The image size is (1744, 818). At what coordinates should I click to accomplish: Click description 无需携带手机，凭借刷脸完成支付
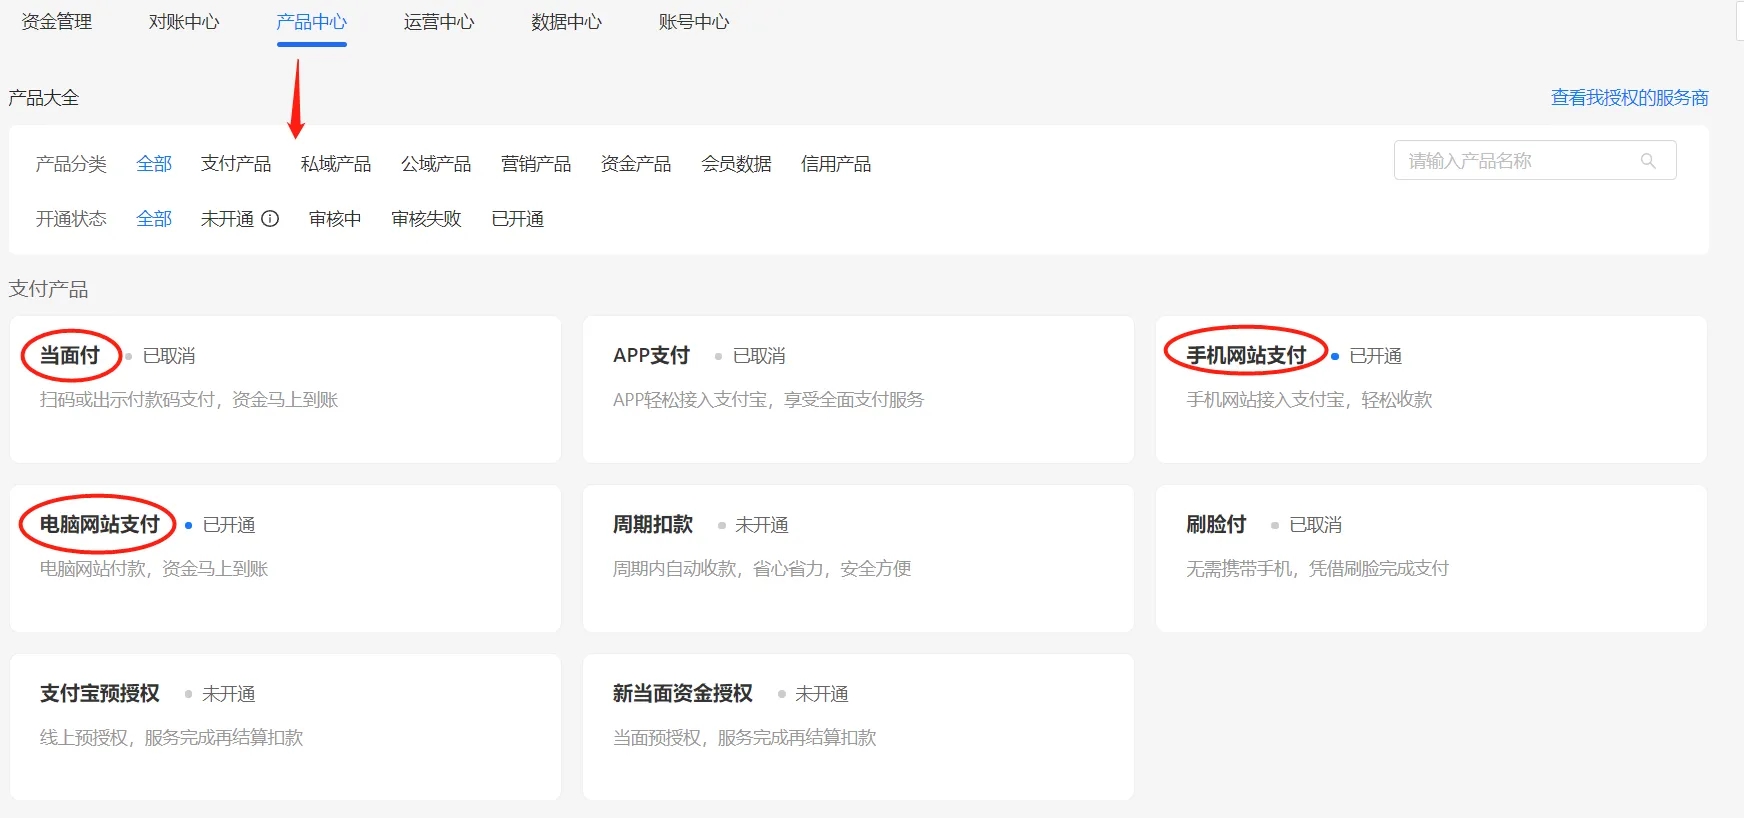[x=1317, y=569]
